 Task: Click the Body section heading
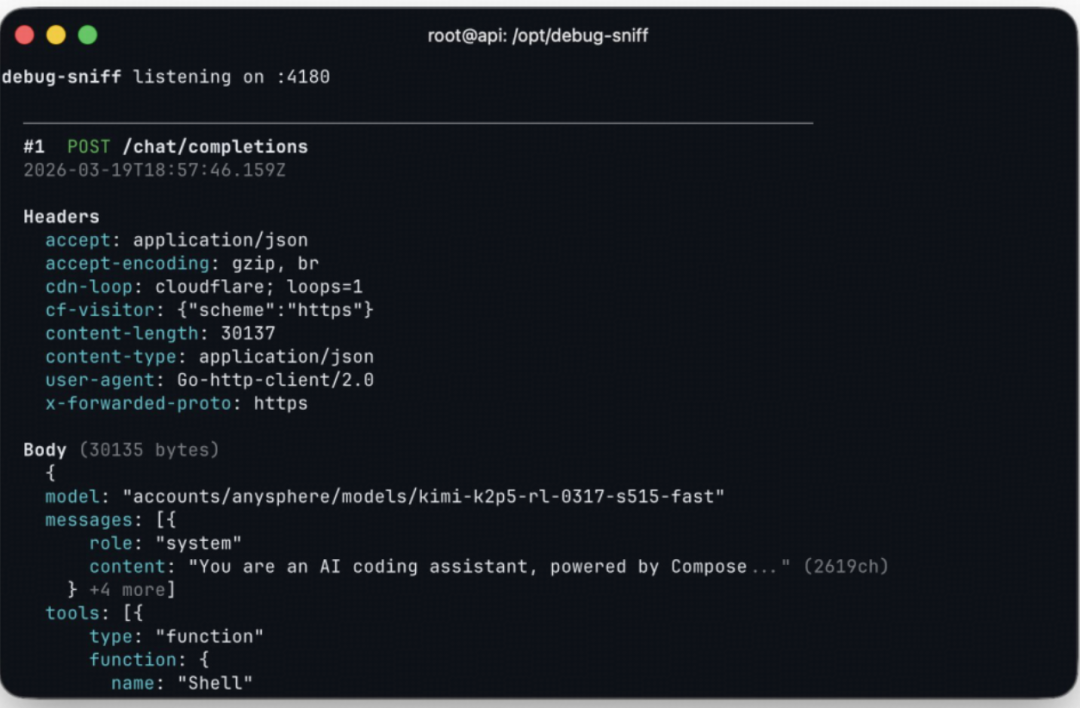click(45, 450)
